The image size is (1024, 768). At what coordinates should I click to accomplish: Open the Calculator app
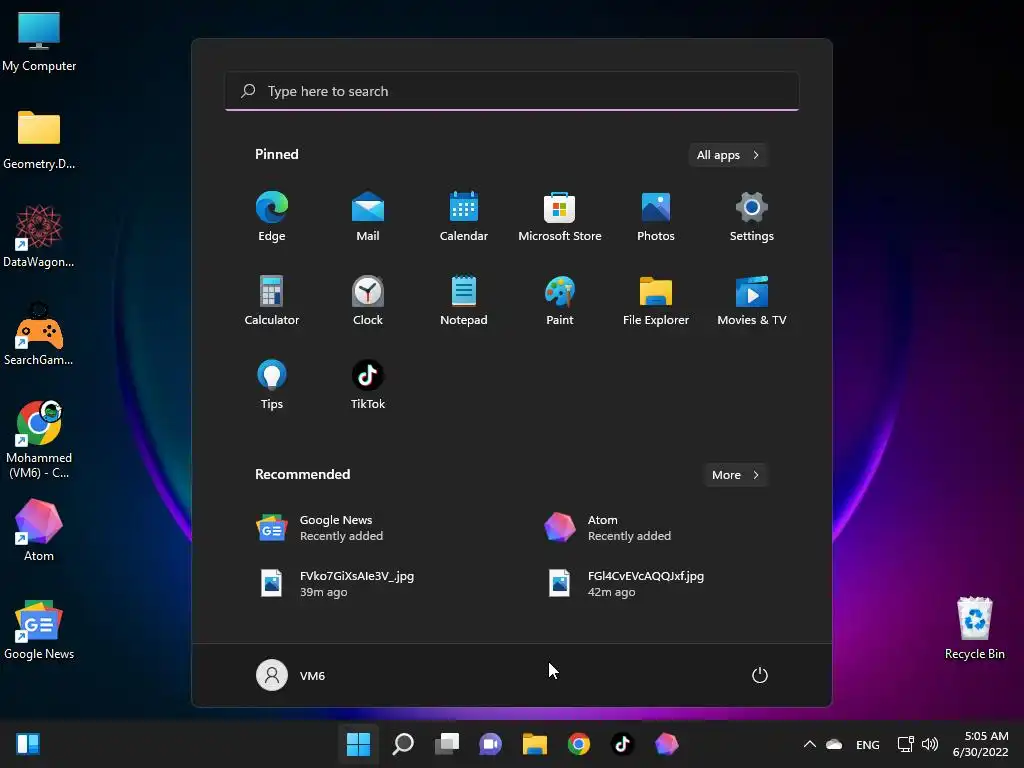272,300
